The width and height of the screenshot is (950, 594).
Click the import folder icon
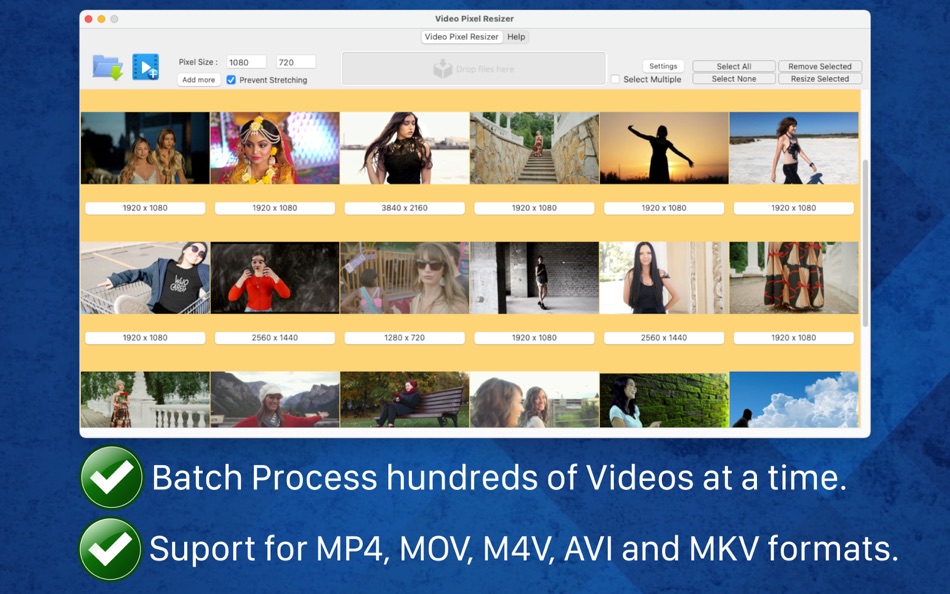108,67
